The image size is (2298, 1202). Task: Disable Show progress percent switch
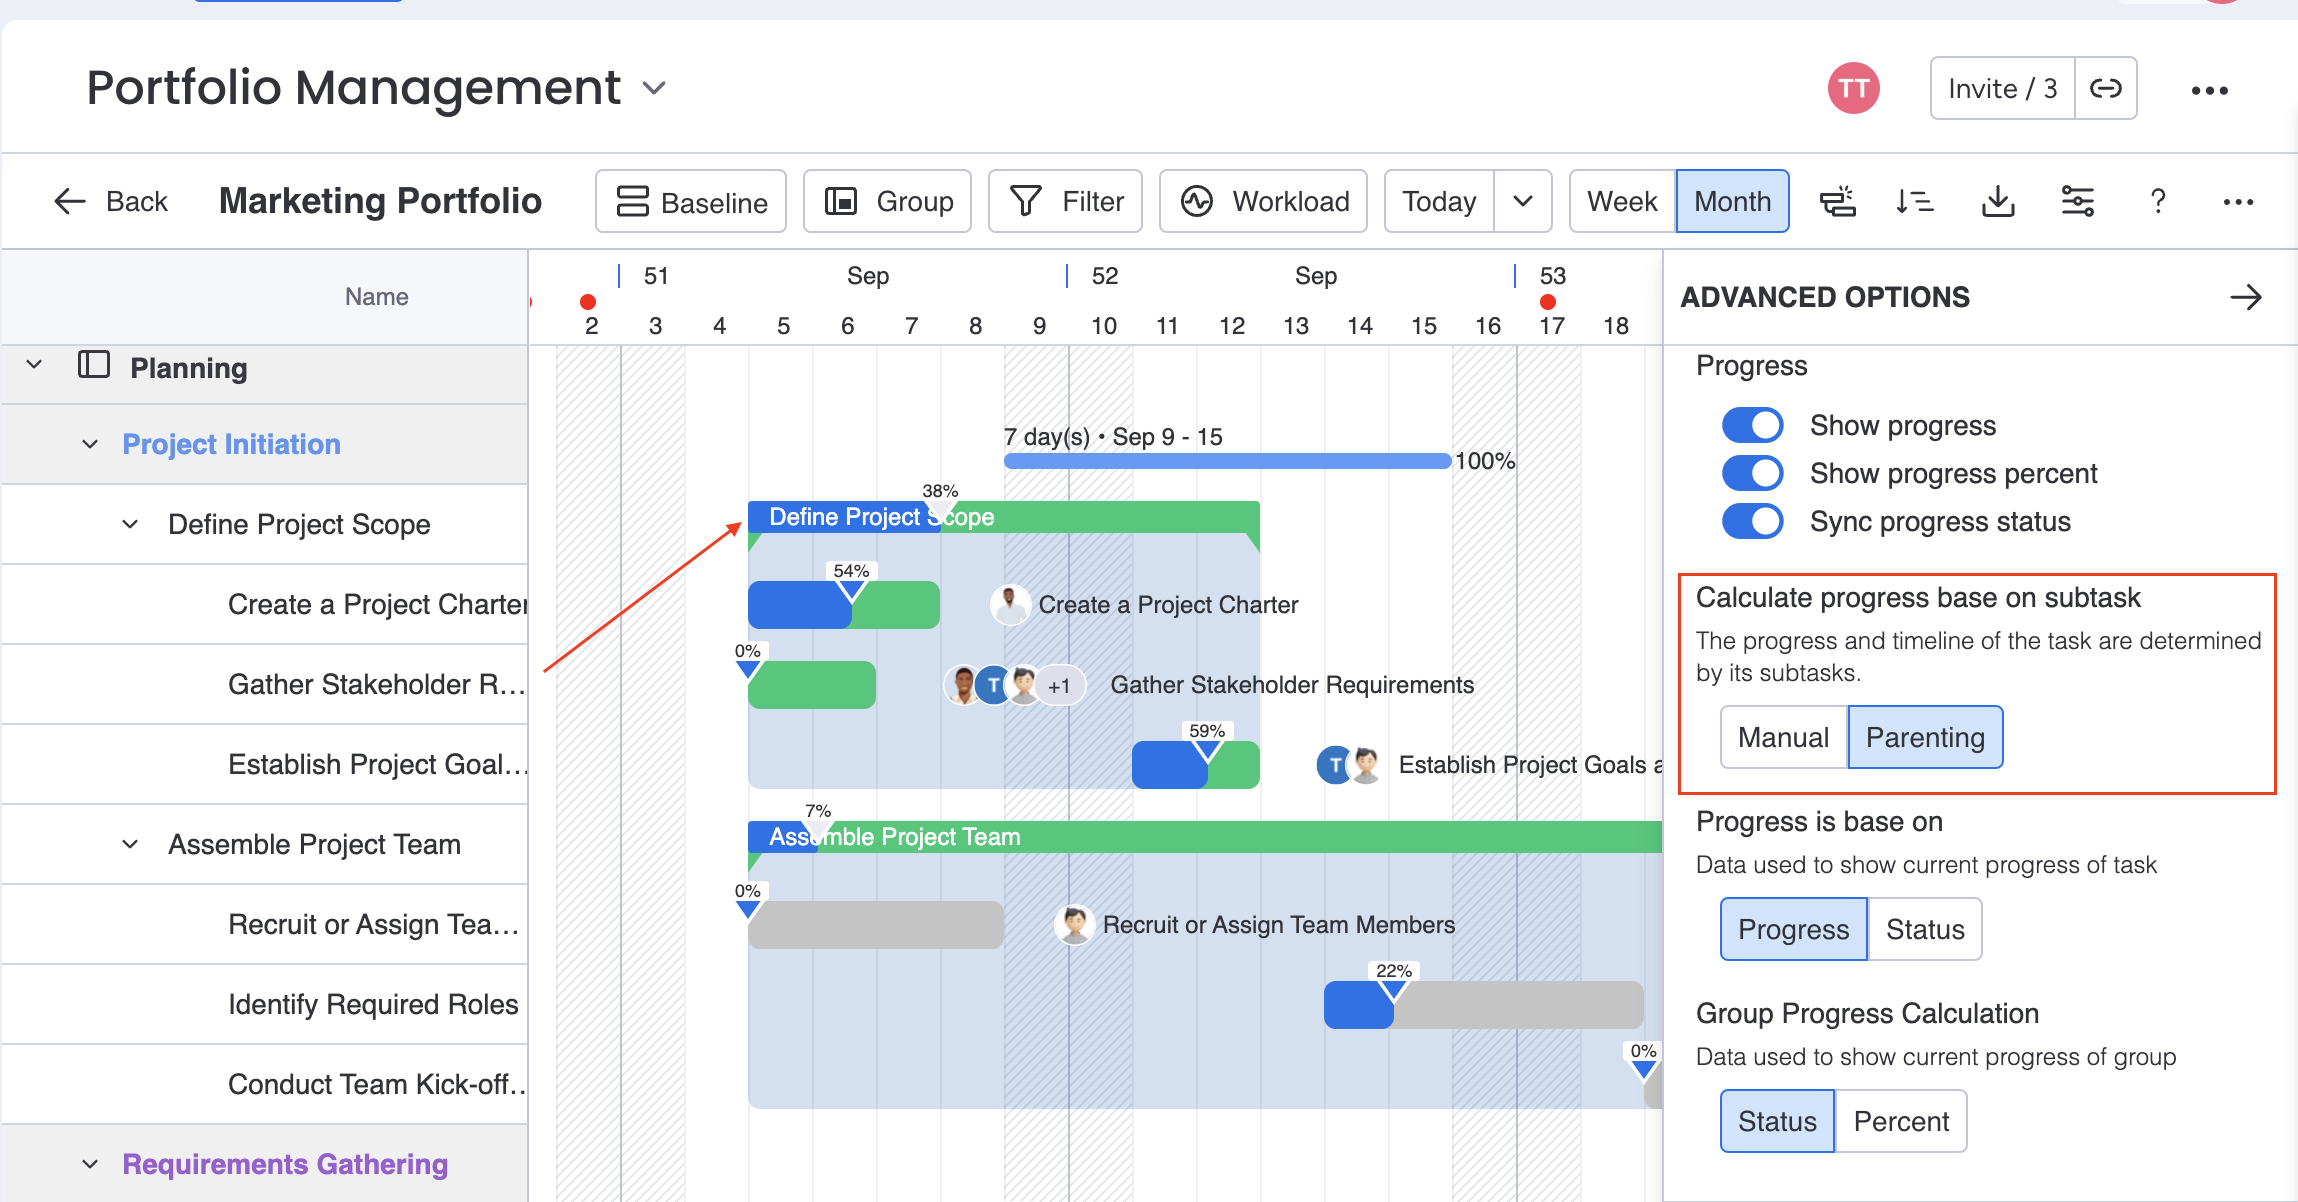pos(1752,473)
